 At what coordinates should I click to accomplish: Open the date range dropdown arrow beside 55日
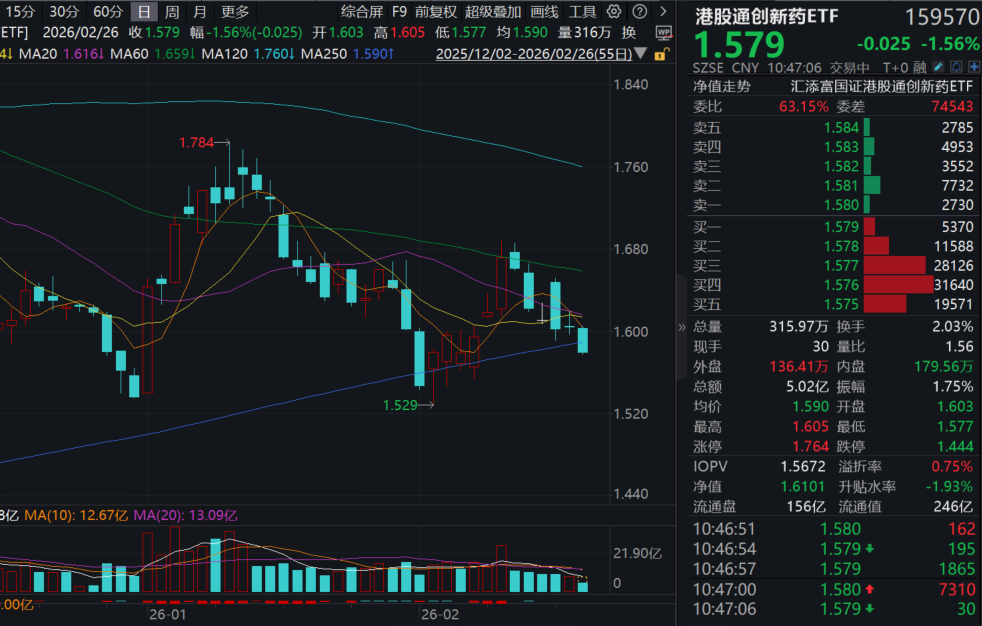pyautogui.click(x=641, y=54)
